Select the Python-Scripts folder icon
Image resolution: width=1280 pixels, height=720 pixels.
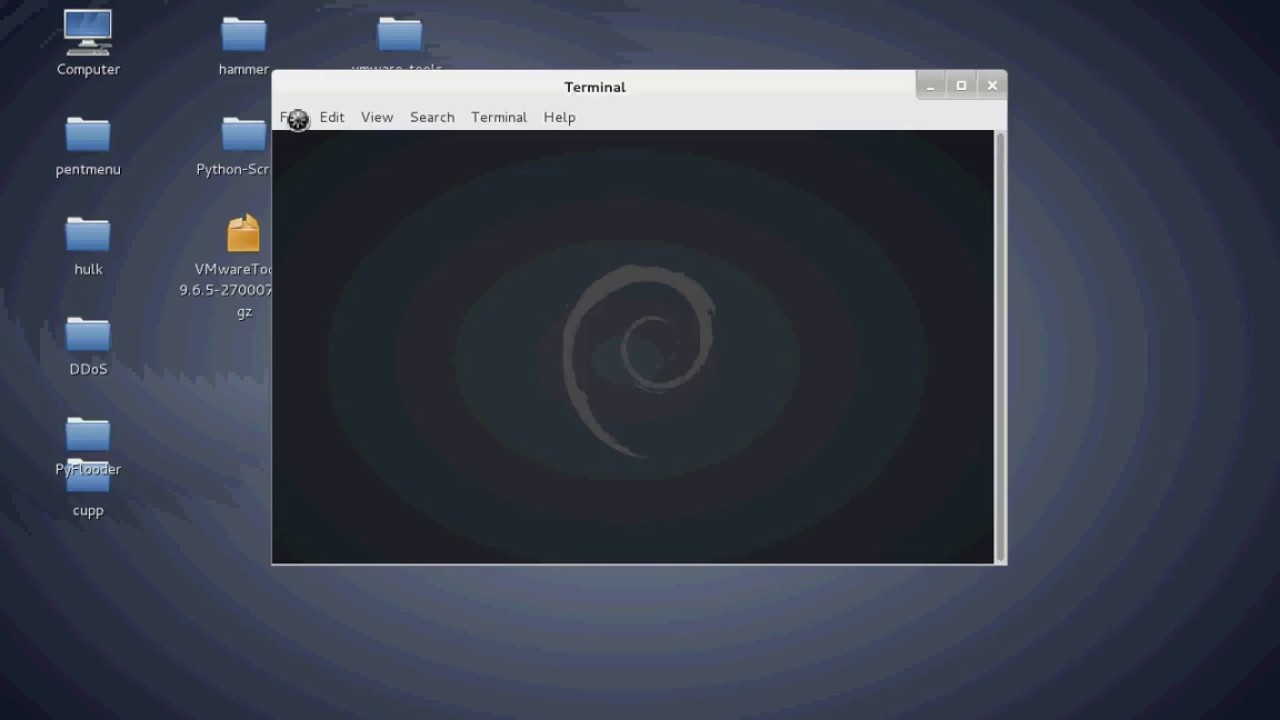[244, 135]
